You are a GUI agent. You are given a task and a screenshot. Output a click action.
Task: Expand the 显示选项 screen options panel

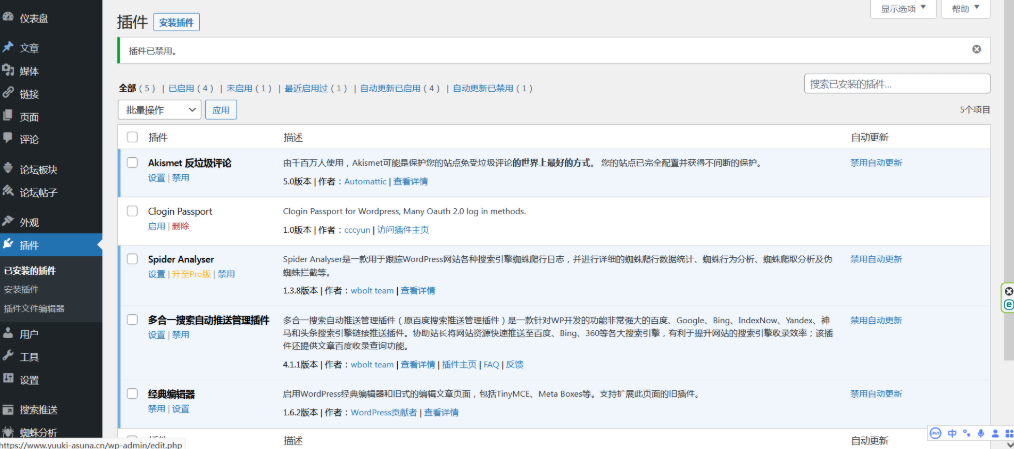point(903,9)
